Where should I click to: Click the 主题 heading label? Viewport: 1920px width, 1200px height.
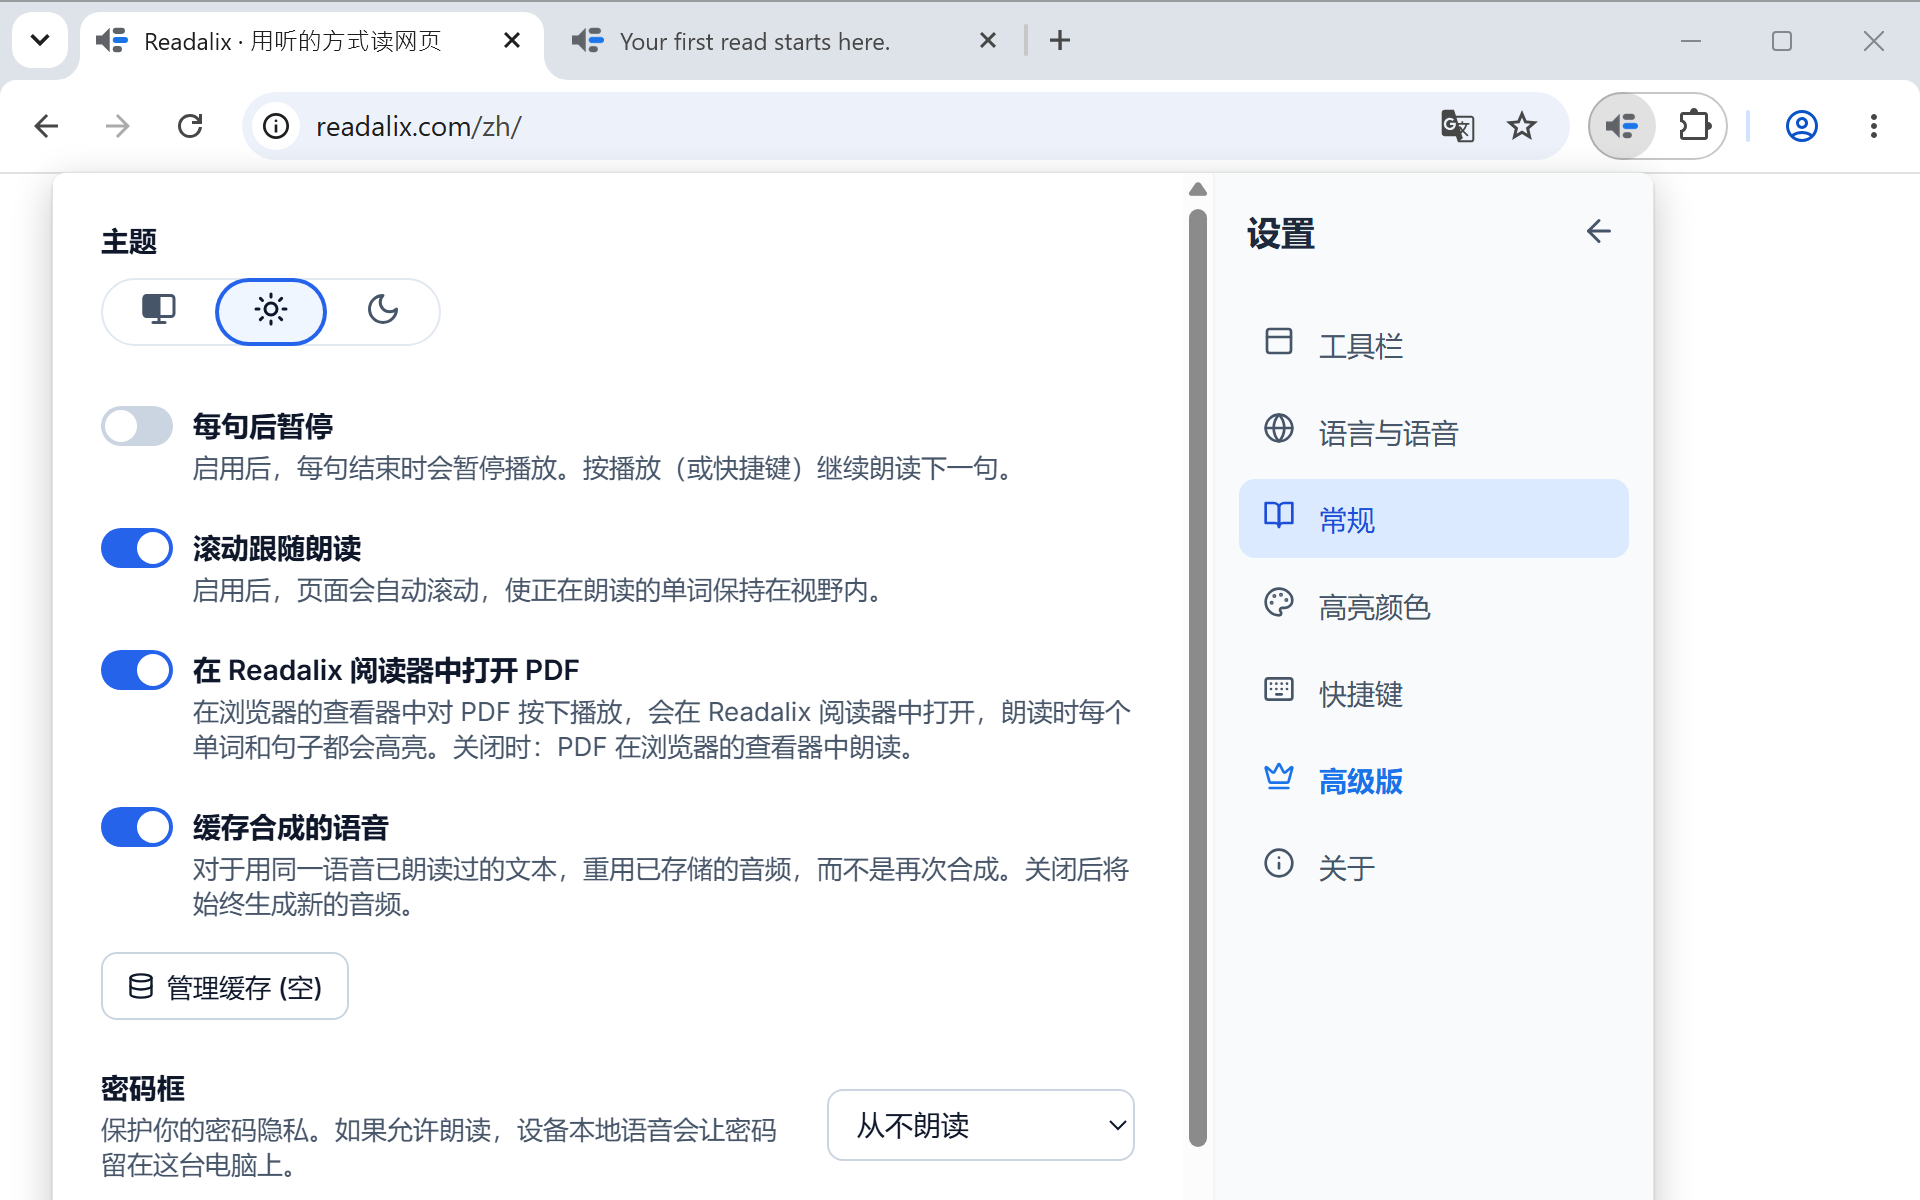pos(129,241)
